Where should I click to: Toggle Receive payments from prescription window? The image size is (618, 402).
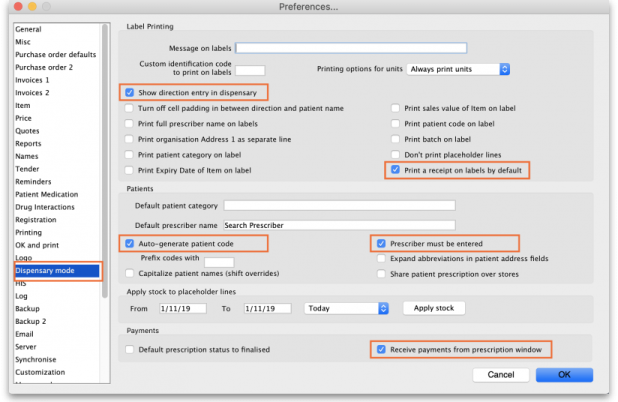(x=381, y=349)
